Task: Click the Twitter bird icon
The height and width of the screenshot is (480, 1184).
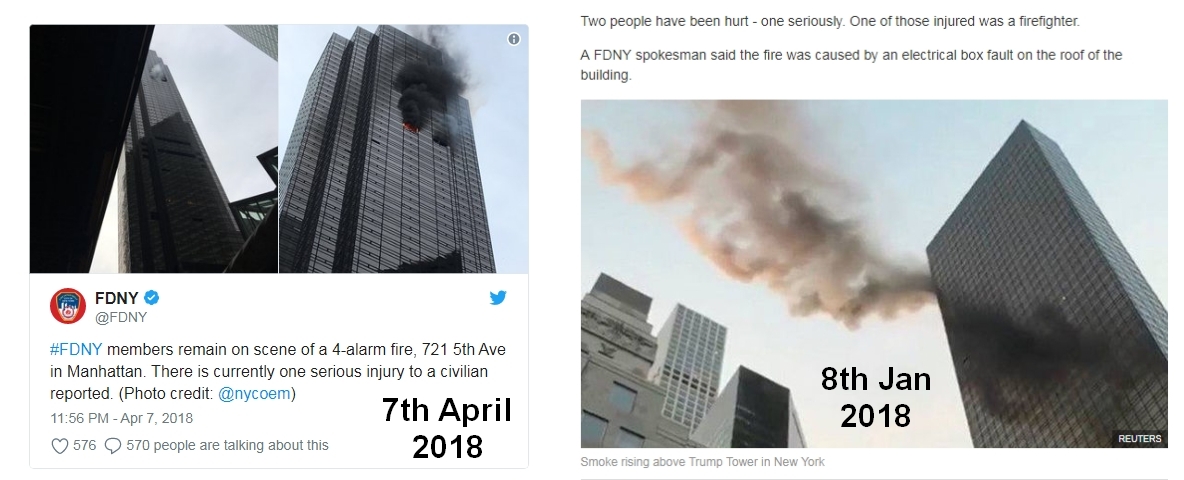Action: tap(498, 298)
